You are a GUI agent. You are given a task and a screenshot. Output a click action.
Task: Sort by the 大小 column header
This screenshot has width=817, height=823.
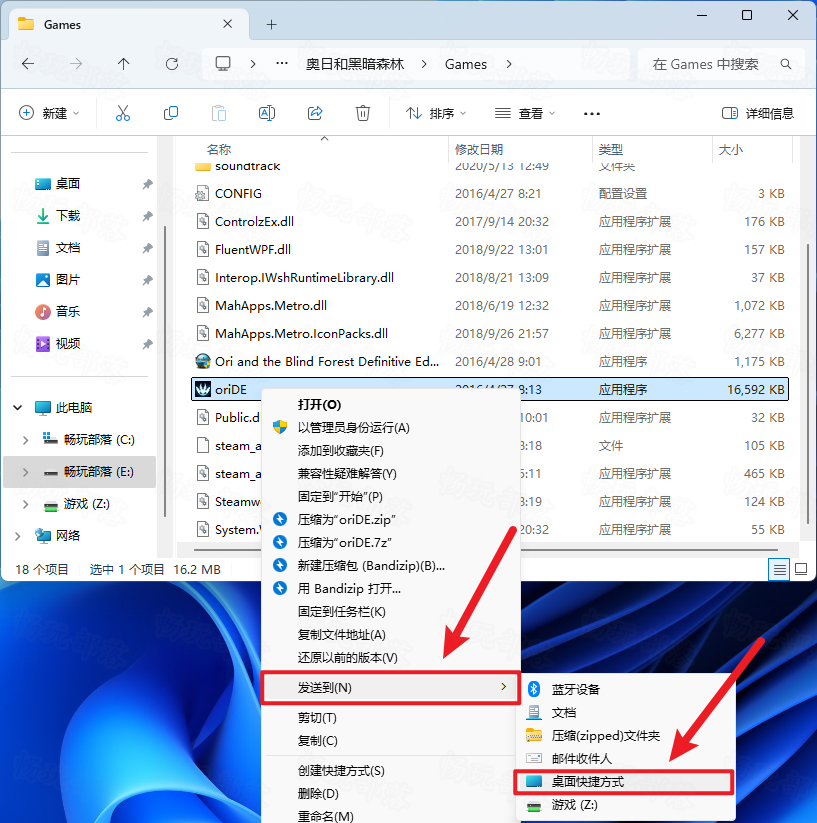tap(730, 150)
